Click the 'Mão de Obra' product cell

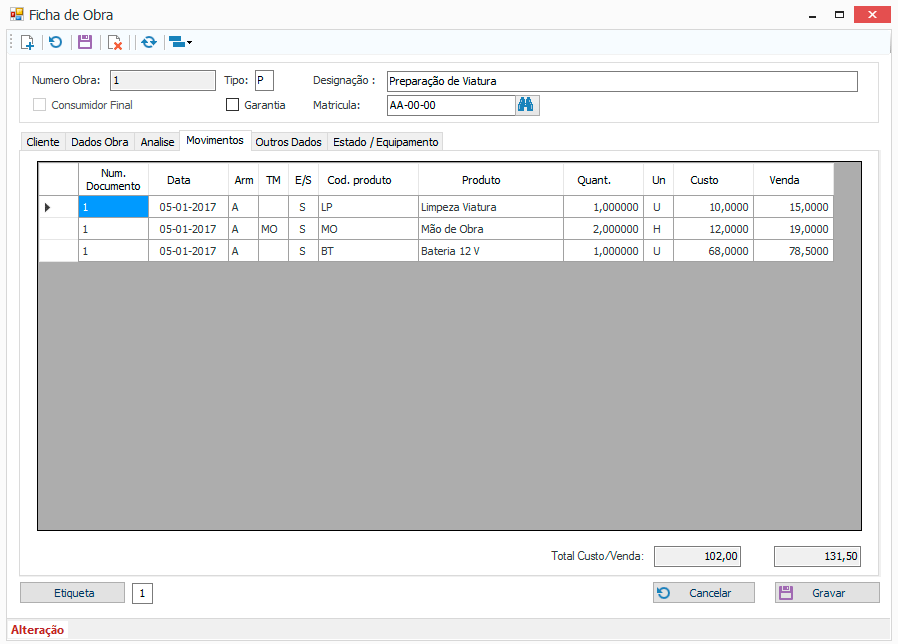(491, 229)
